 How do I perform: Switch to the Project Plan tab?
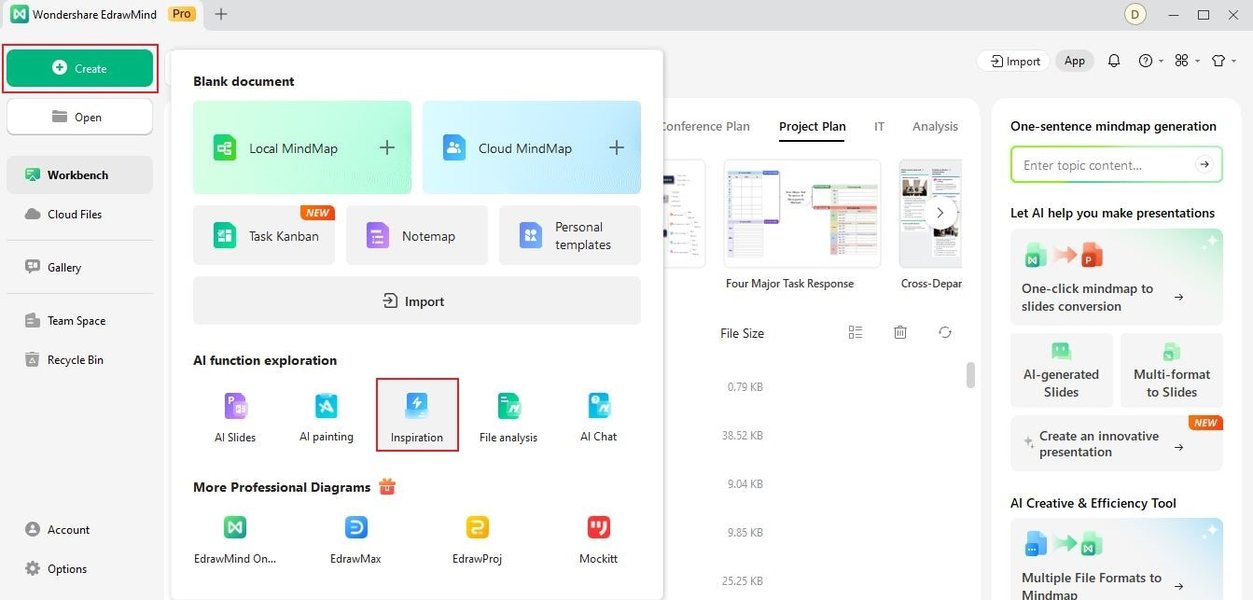tap(812, 127)
